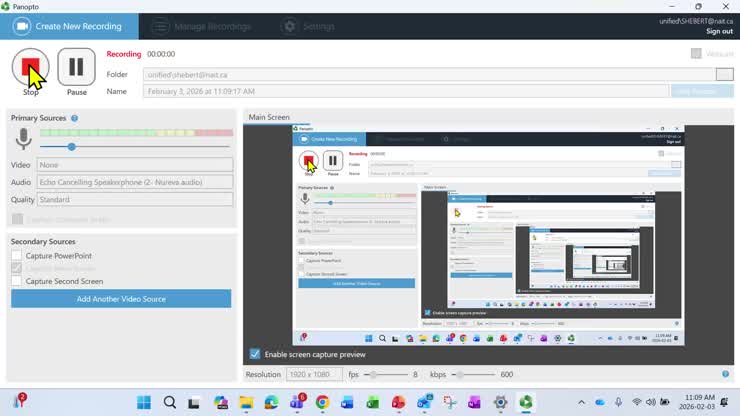Enable the Capture PowerPoint checkbox
This screenshot has height=416, width=740.
(17, 255)
